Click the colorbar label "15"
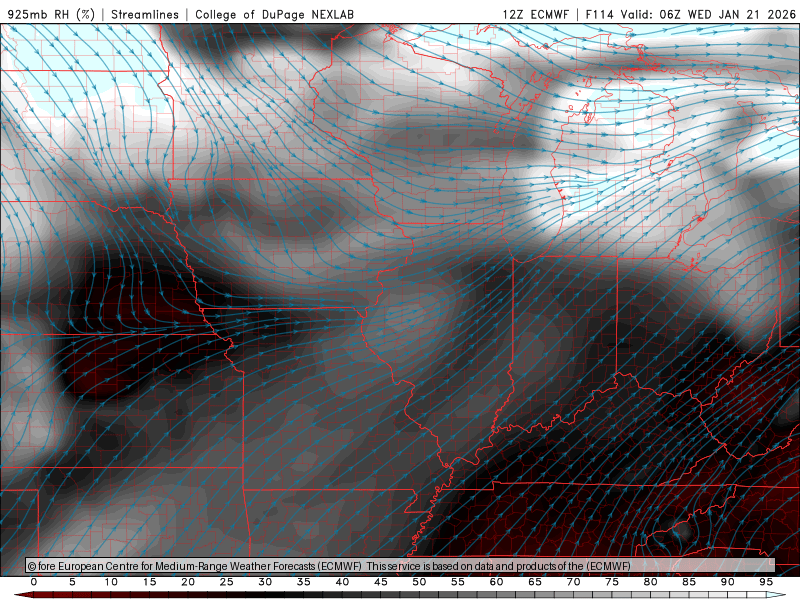The height and width of the screenshot is (600, 800). pyautogui.click(x=149, y=582)
